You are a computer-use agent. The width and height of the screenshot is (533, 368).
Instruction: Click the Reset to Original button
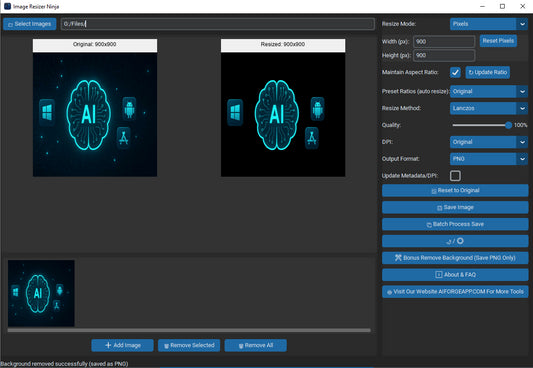pos(455,190)
